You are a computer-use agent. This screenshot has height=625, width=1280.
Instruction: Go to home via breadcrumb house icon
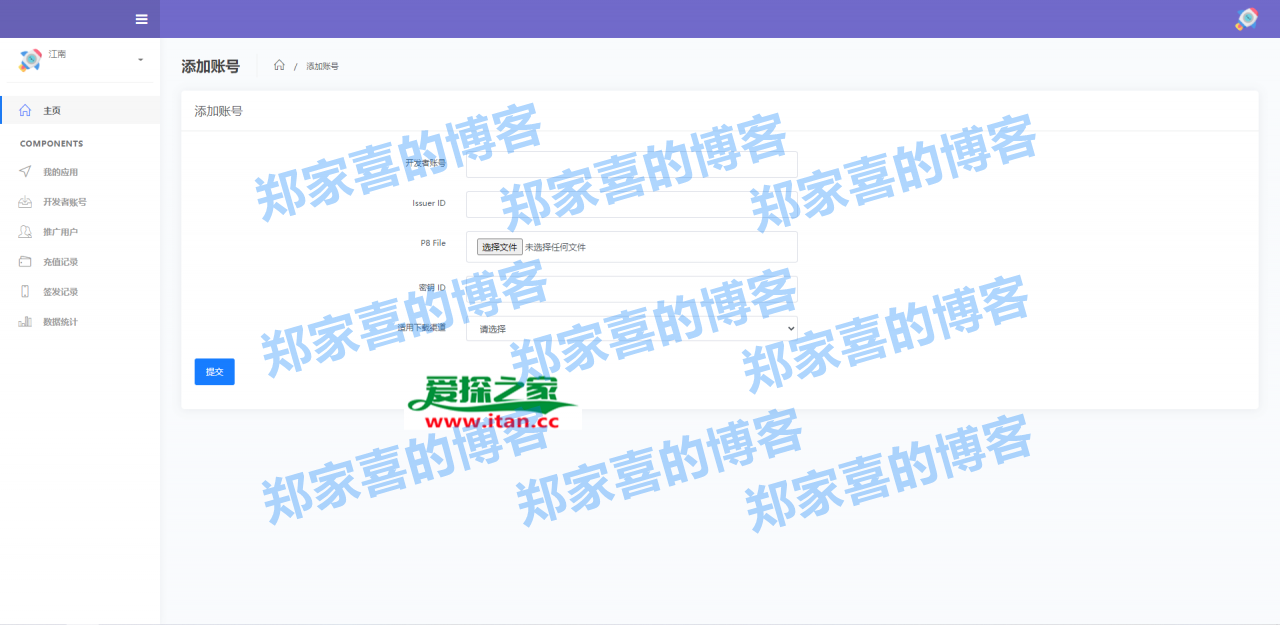[279, 65]
